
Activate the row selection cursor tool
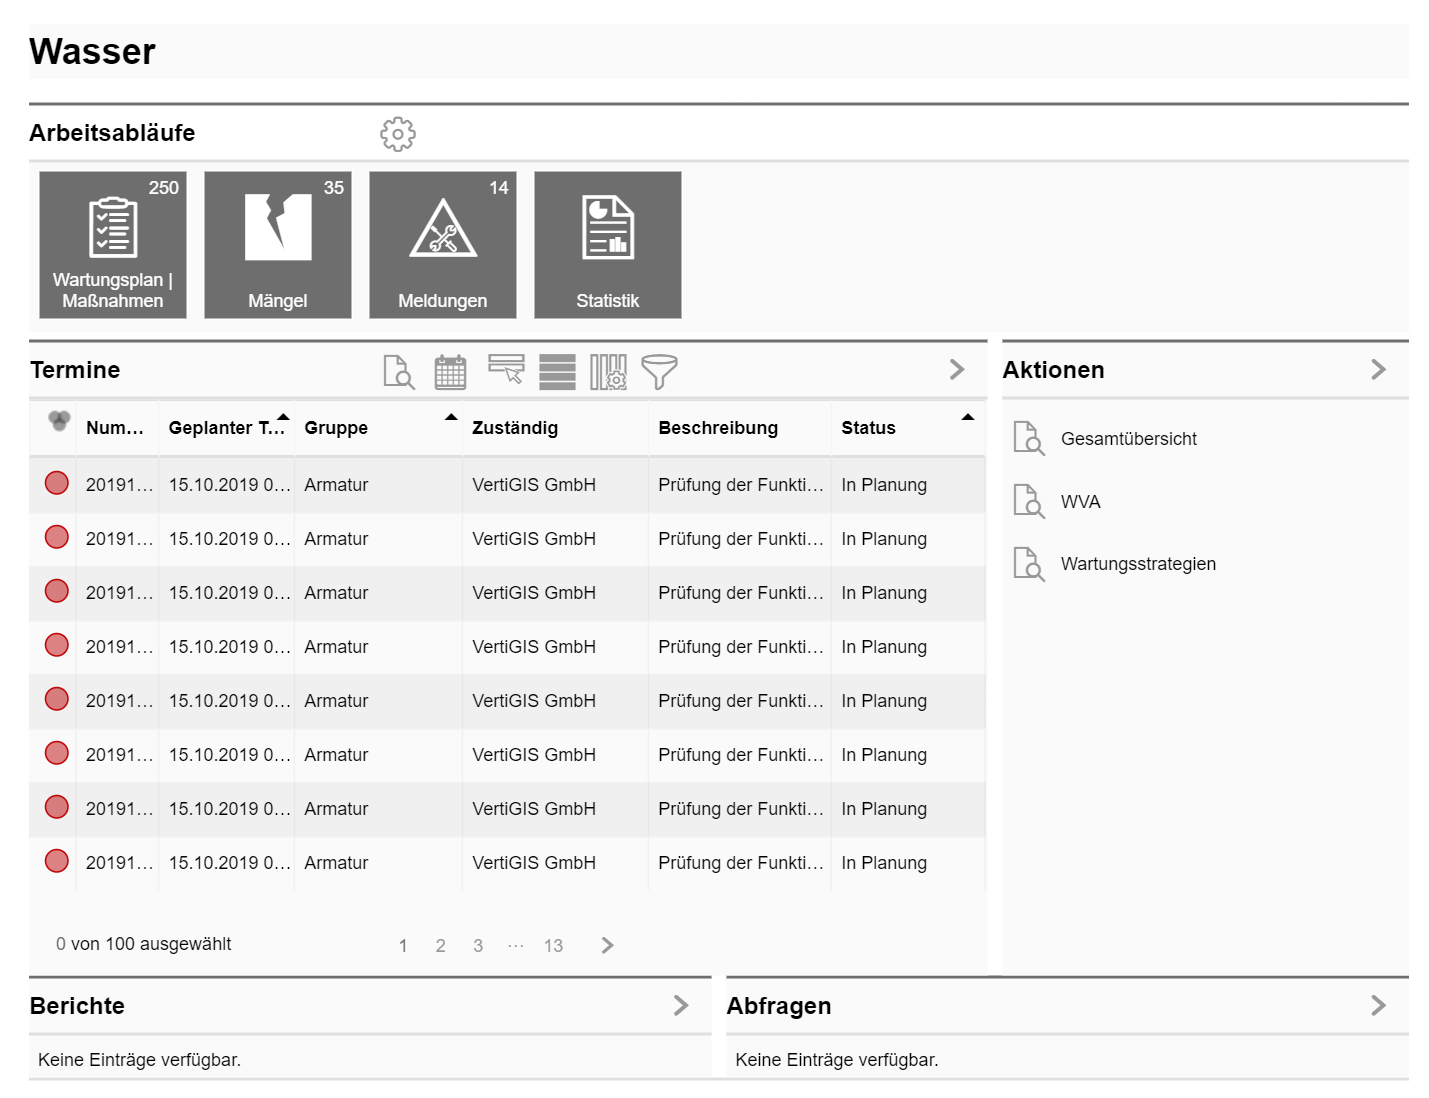[507, 369]
